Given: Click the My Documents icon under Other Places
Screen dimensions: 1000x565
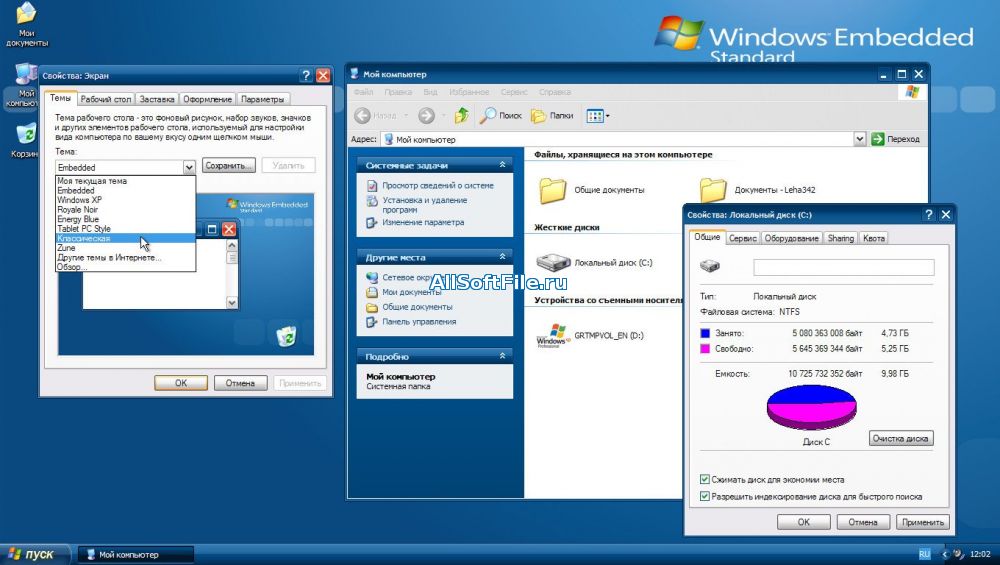Looking at the screenshot, I should click(372, 292).
